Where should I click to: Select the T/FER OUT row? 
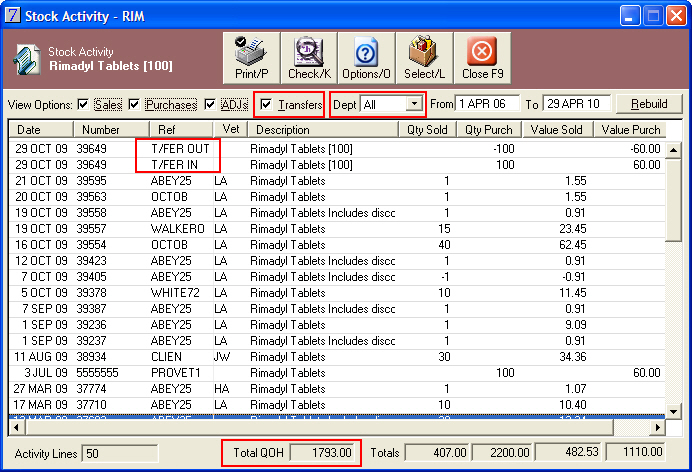point(337,149)
